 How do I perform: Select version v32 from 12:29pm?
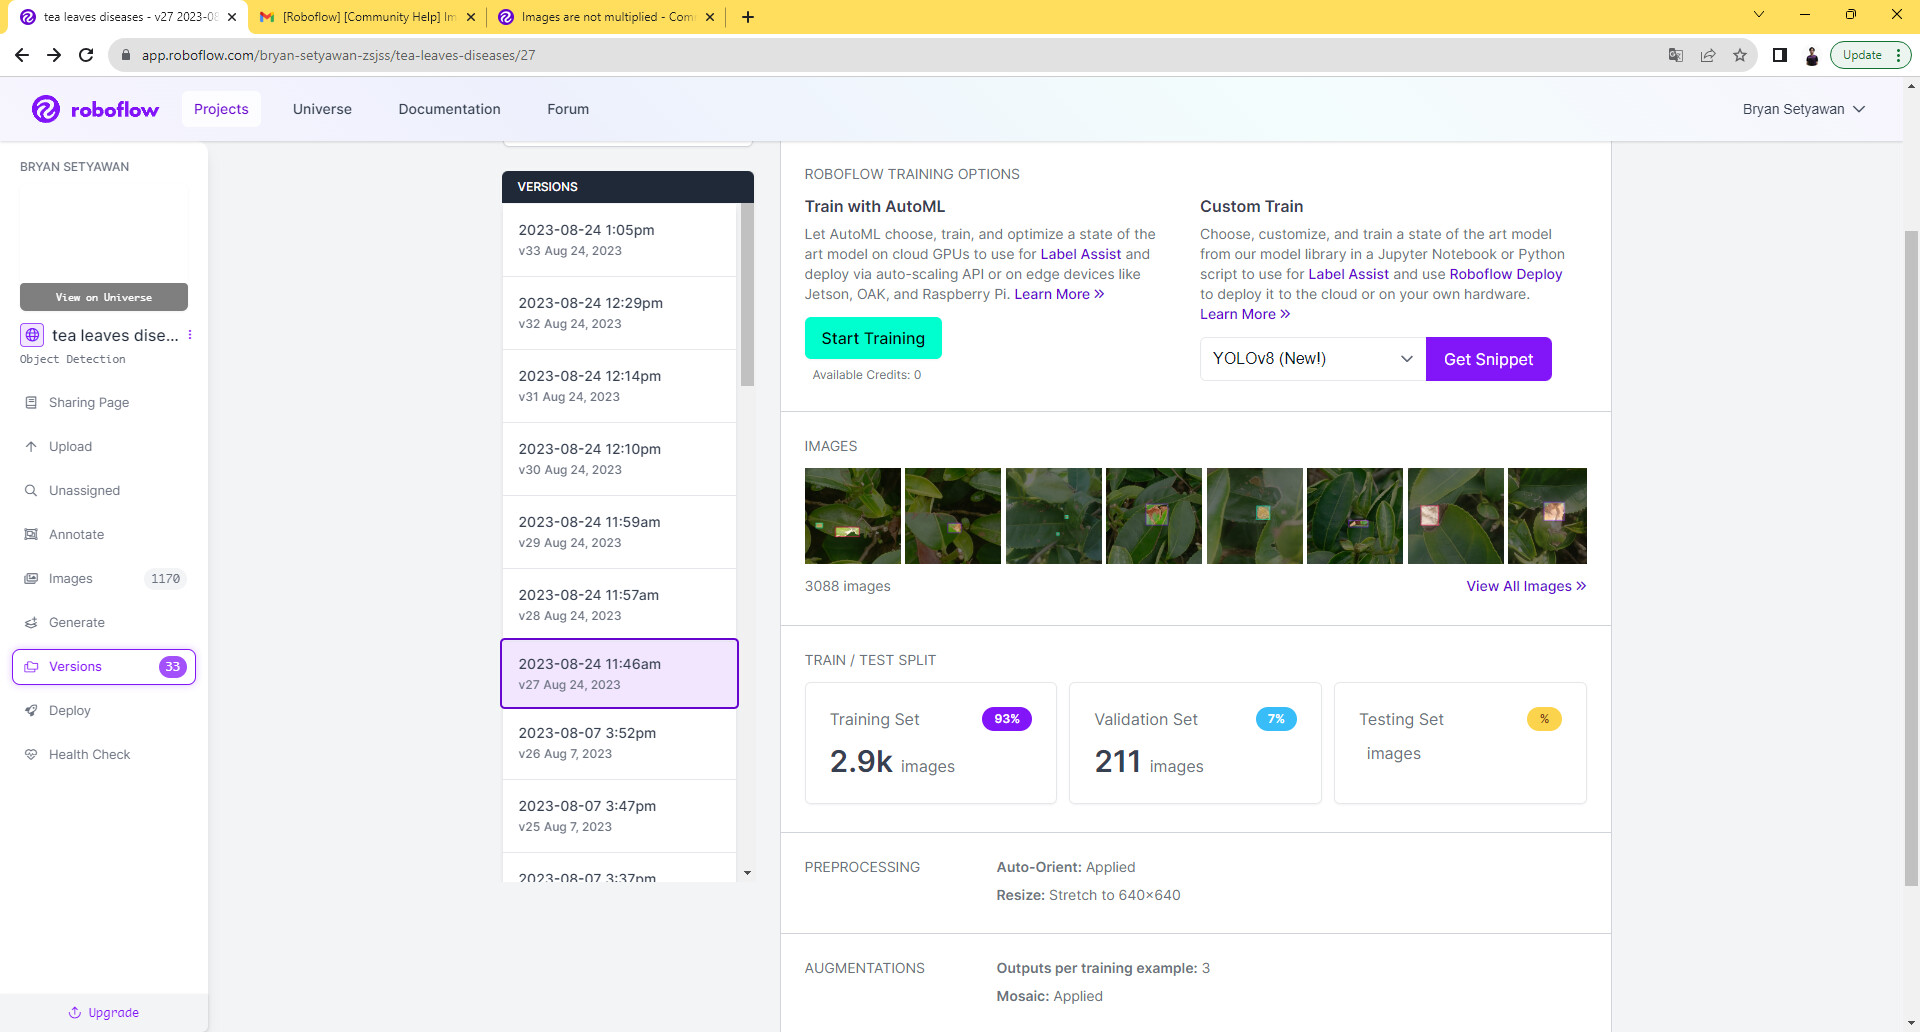[x=619, y=313]
